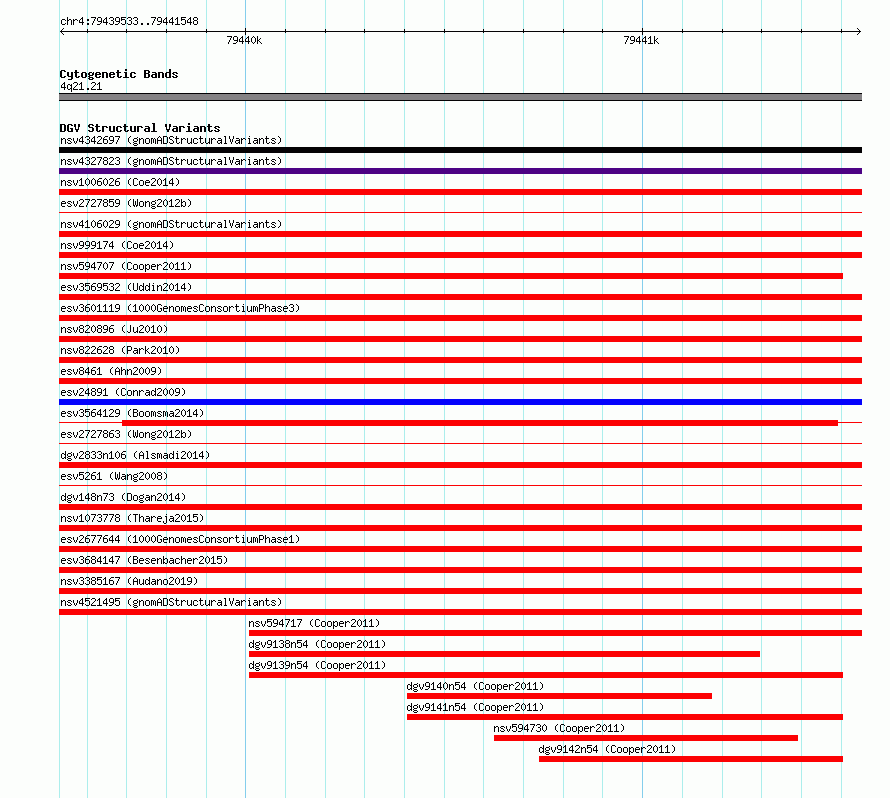Click the chr4:79439533..79441548 coordinates text
This screenshot has height=798, width=890.
[129, 21]
